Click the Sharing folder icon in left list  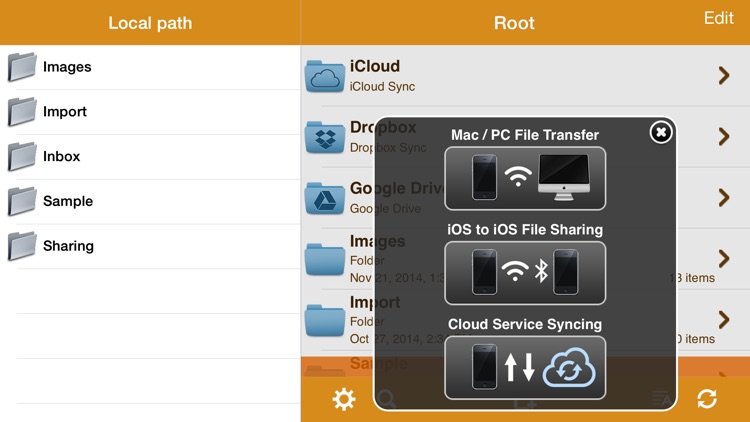coord(22,246)
